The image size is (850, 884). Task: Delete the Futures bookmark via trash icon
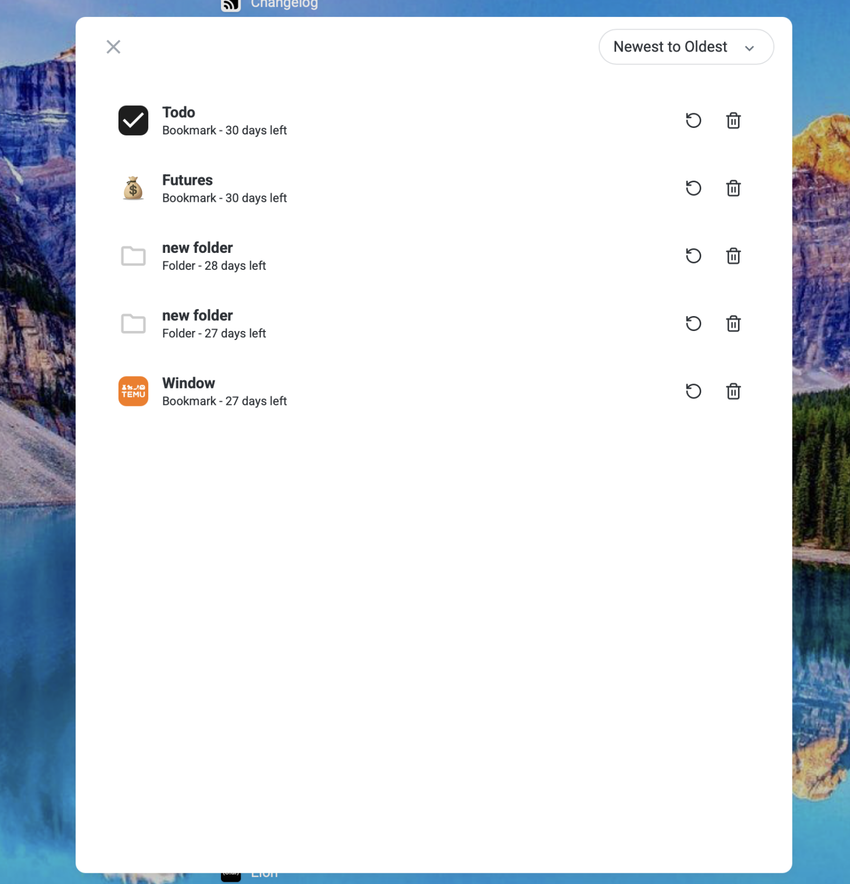733,188
